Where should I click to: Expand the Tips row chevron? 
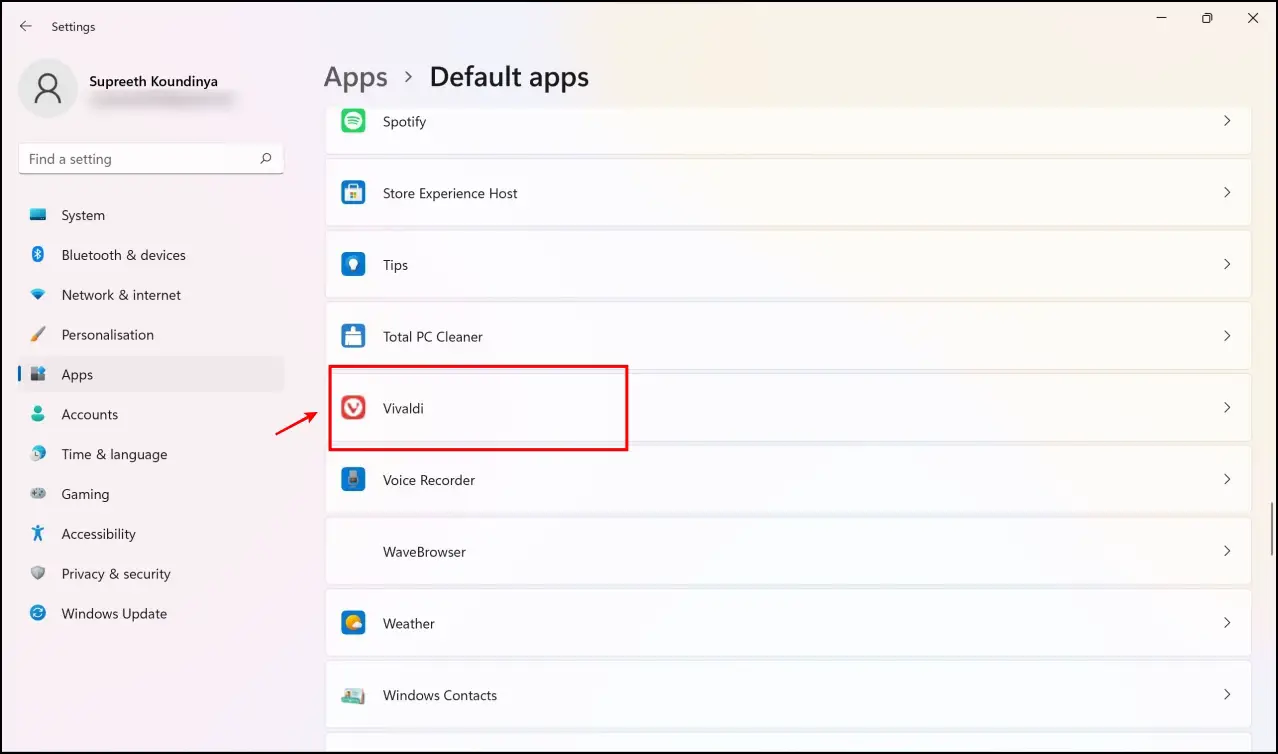point(1227,265)
